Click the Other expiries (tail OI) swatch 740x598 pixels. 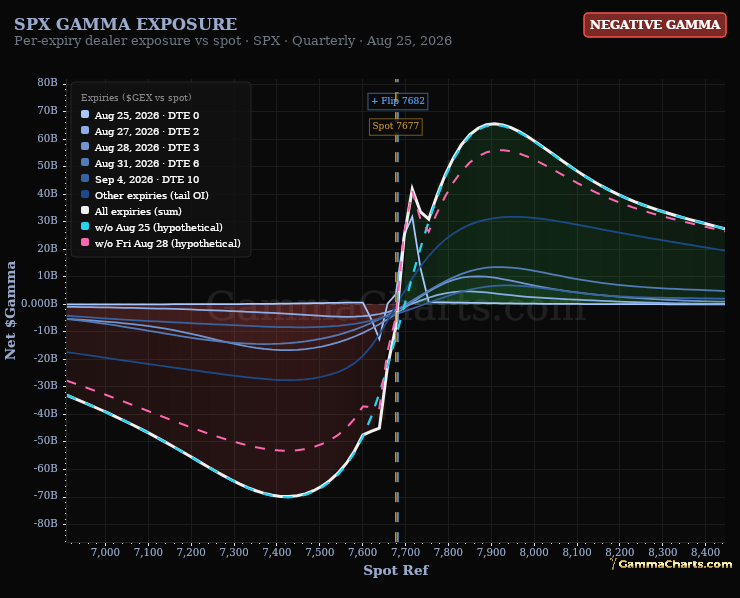(x=85, y=194)
